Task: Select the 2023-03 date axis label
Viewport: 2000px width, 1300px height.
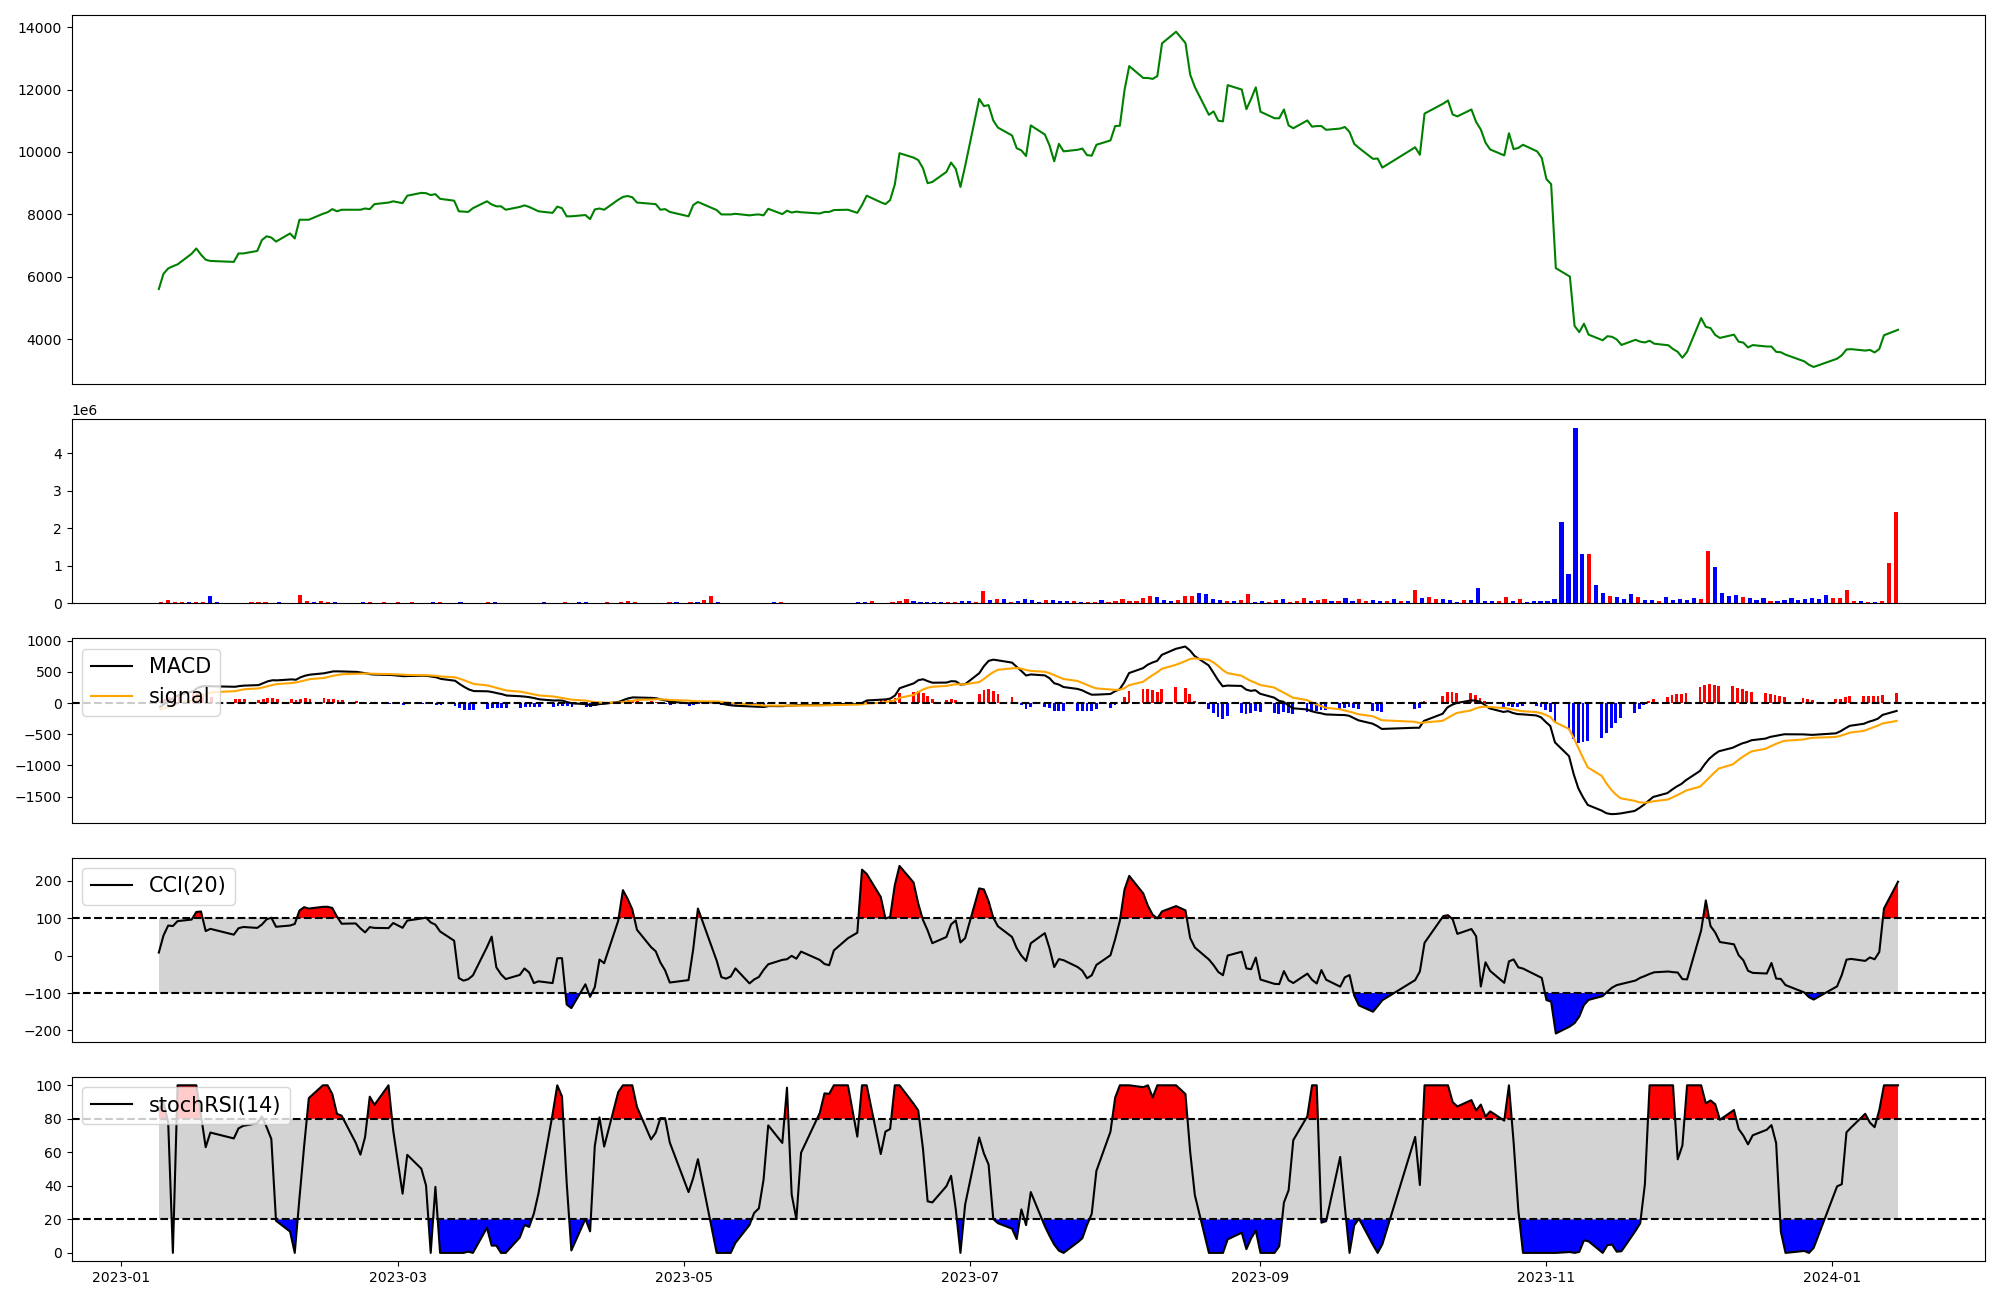Action: [398, 1277]
